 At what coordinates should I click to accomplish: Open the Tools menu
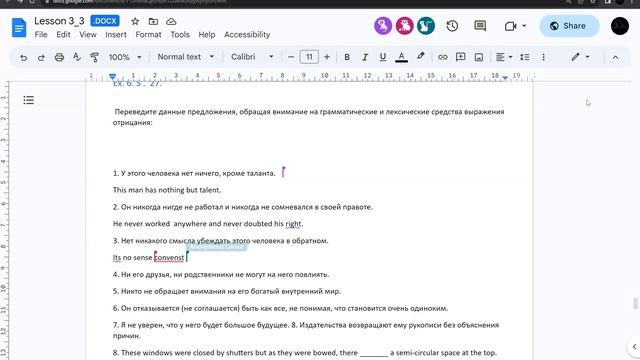tap(180, 35)
